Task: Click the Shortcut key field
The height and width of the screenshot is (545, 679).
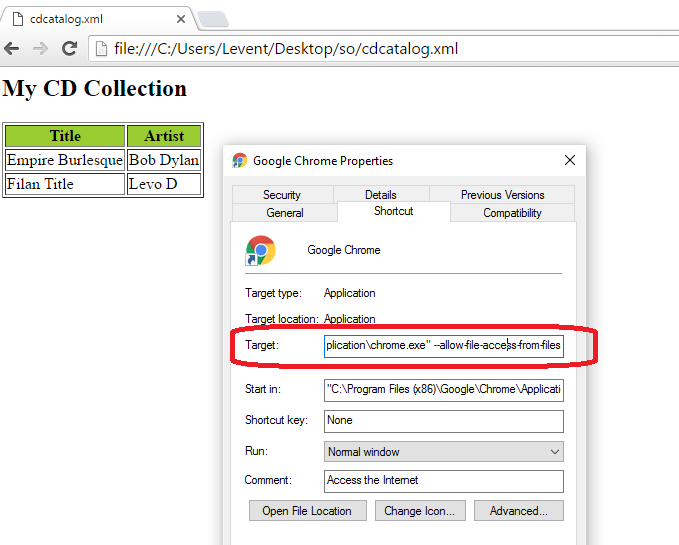Action: pos(443,421)
